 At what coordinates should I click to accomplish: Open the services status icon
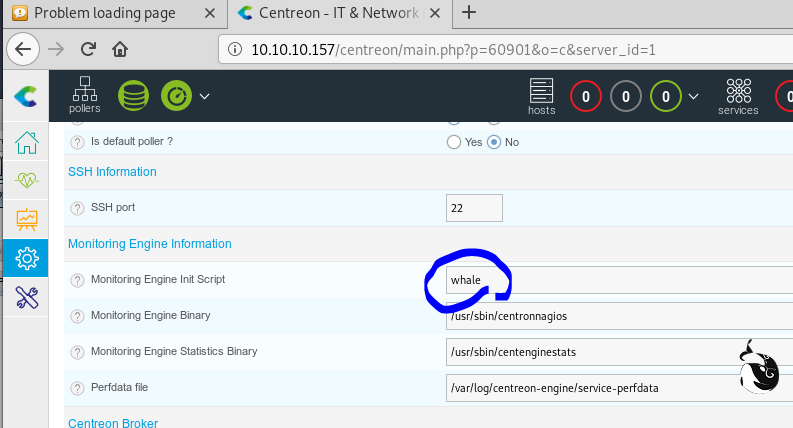click(738, 96)
